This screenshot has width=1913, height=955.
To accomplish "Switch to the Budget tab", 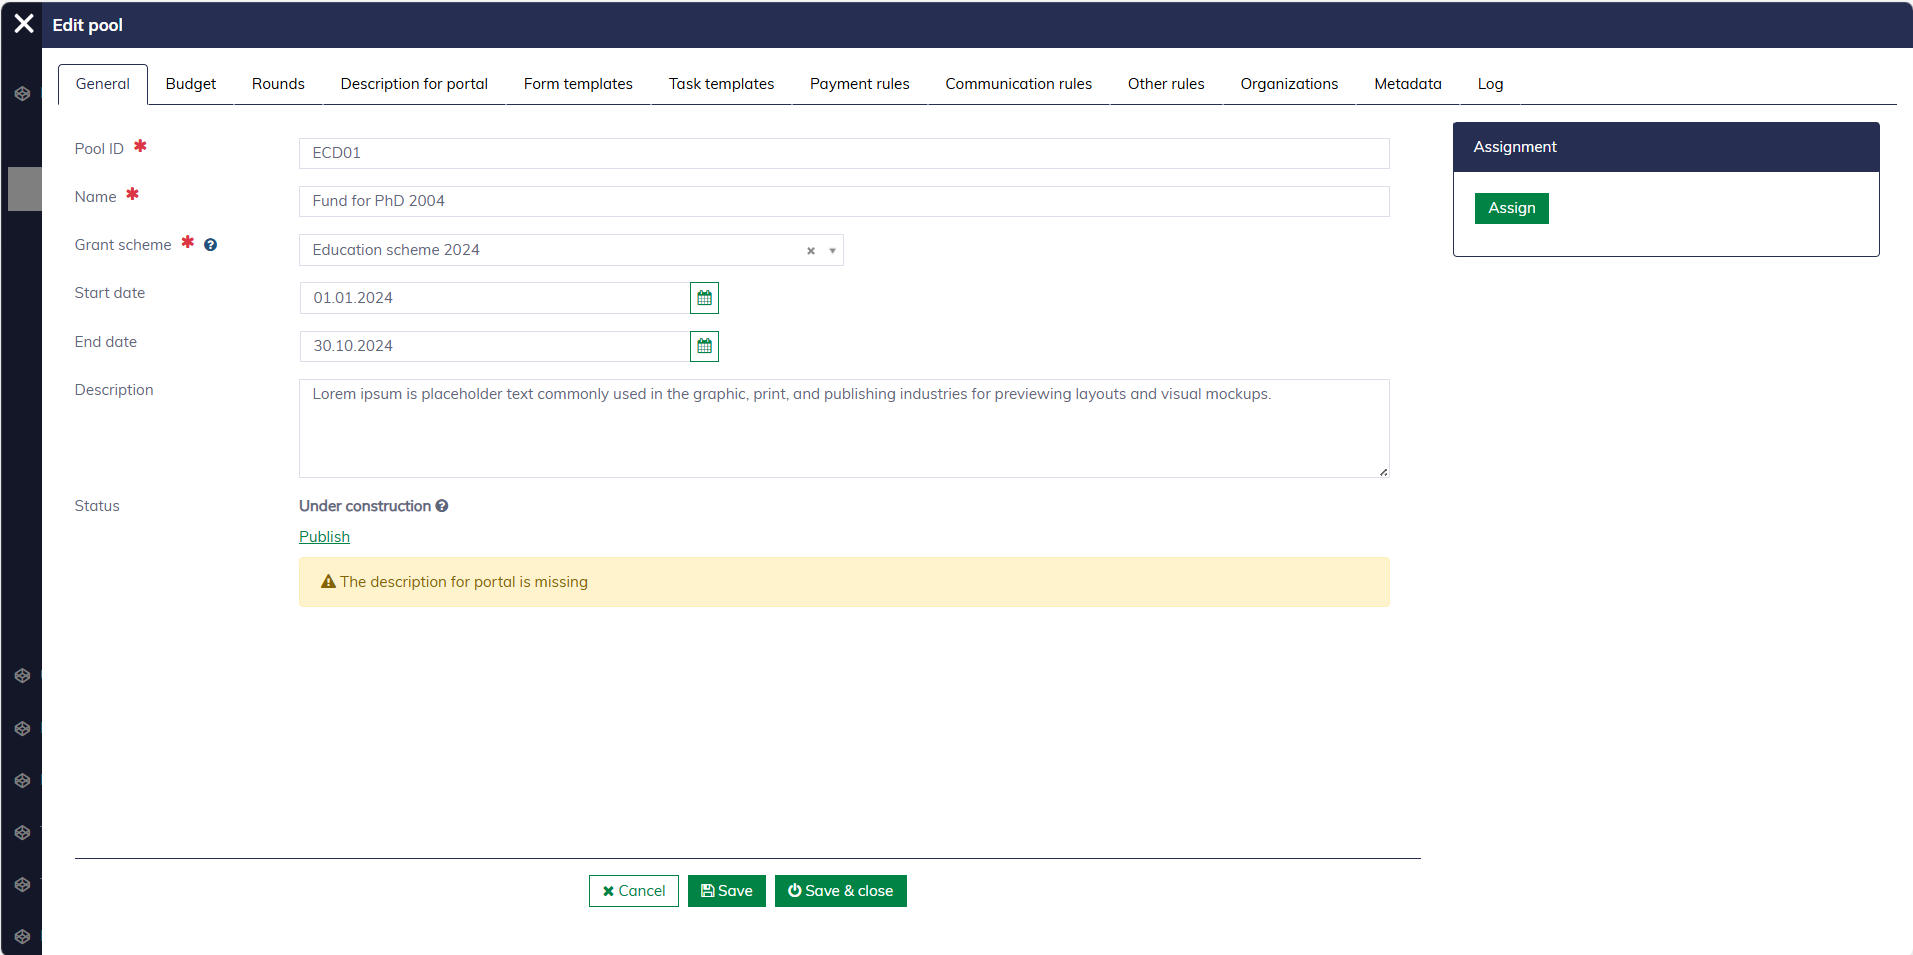I will [x=191, y=84].
